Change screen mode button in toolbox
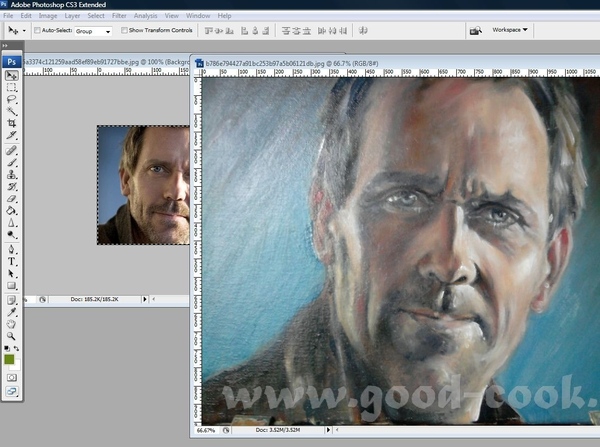This screenshot has width=600, height=447. click(x=11, y=392)
